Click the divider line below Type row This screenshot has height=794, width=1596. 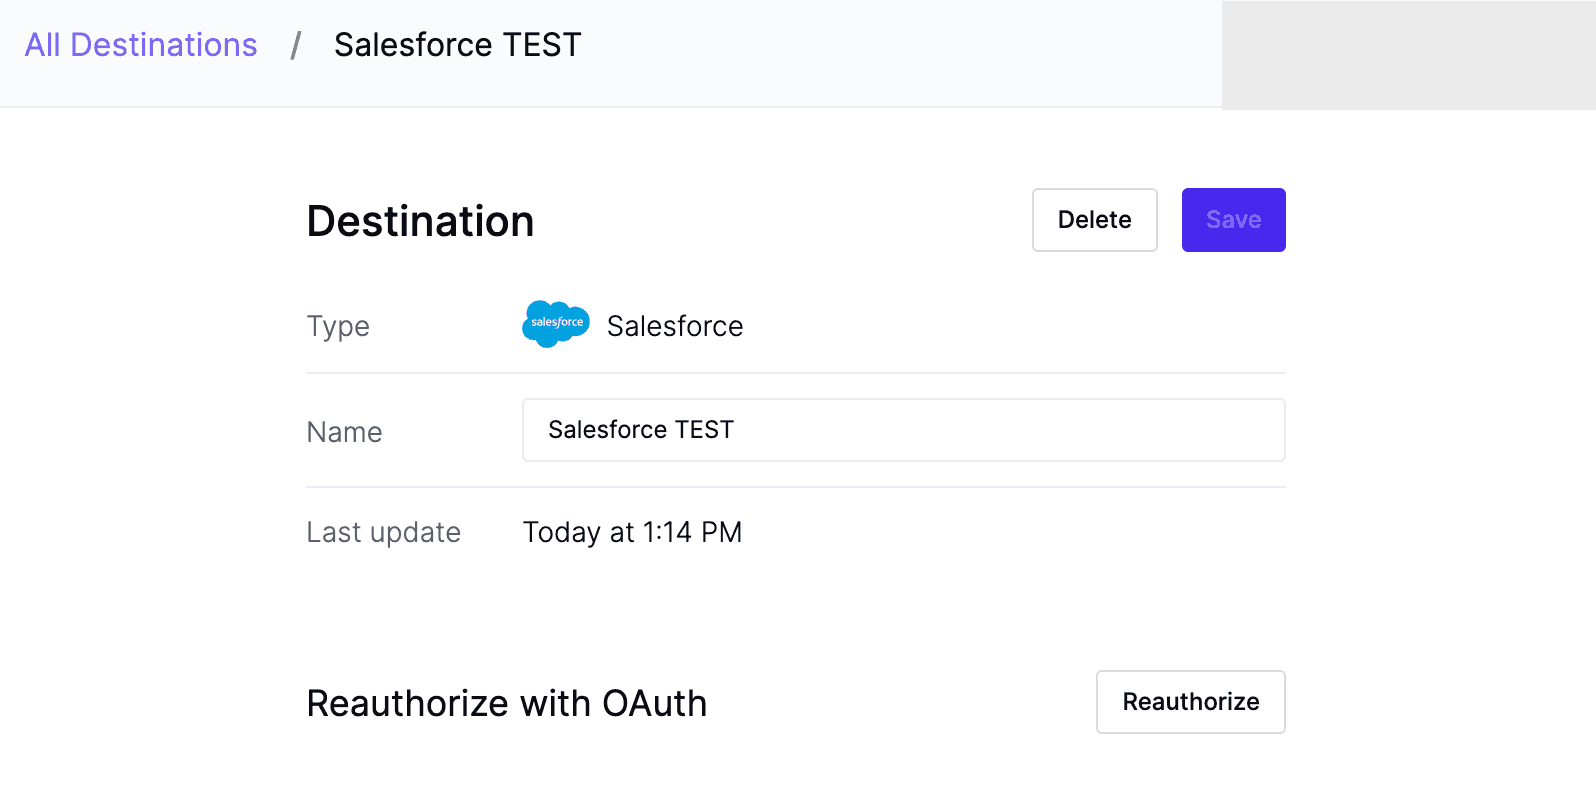(795, 373)
